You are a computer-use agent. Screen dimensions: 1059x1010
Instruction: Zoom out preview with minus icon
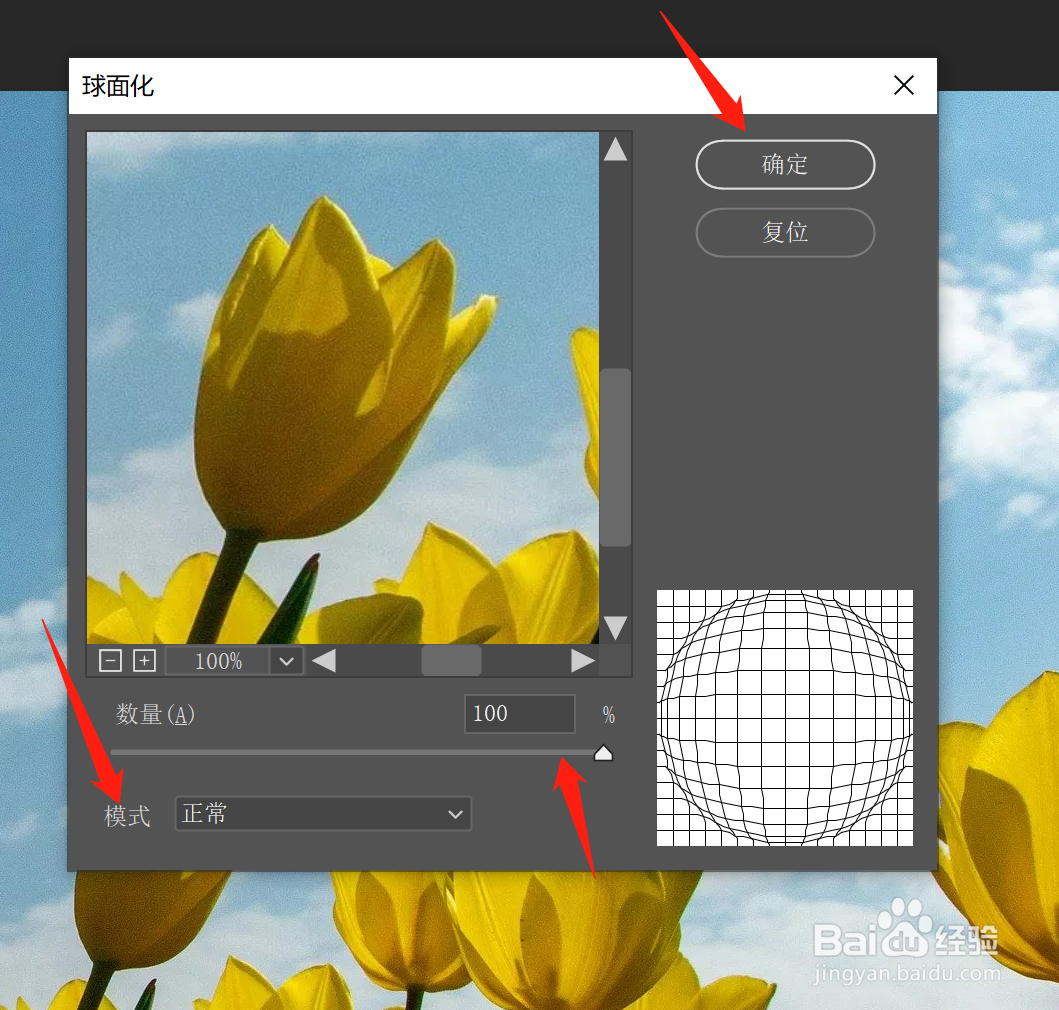tap(110, 661)
